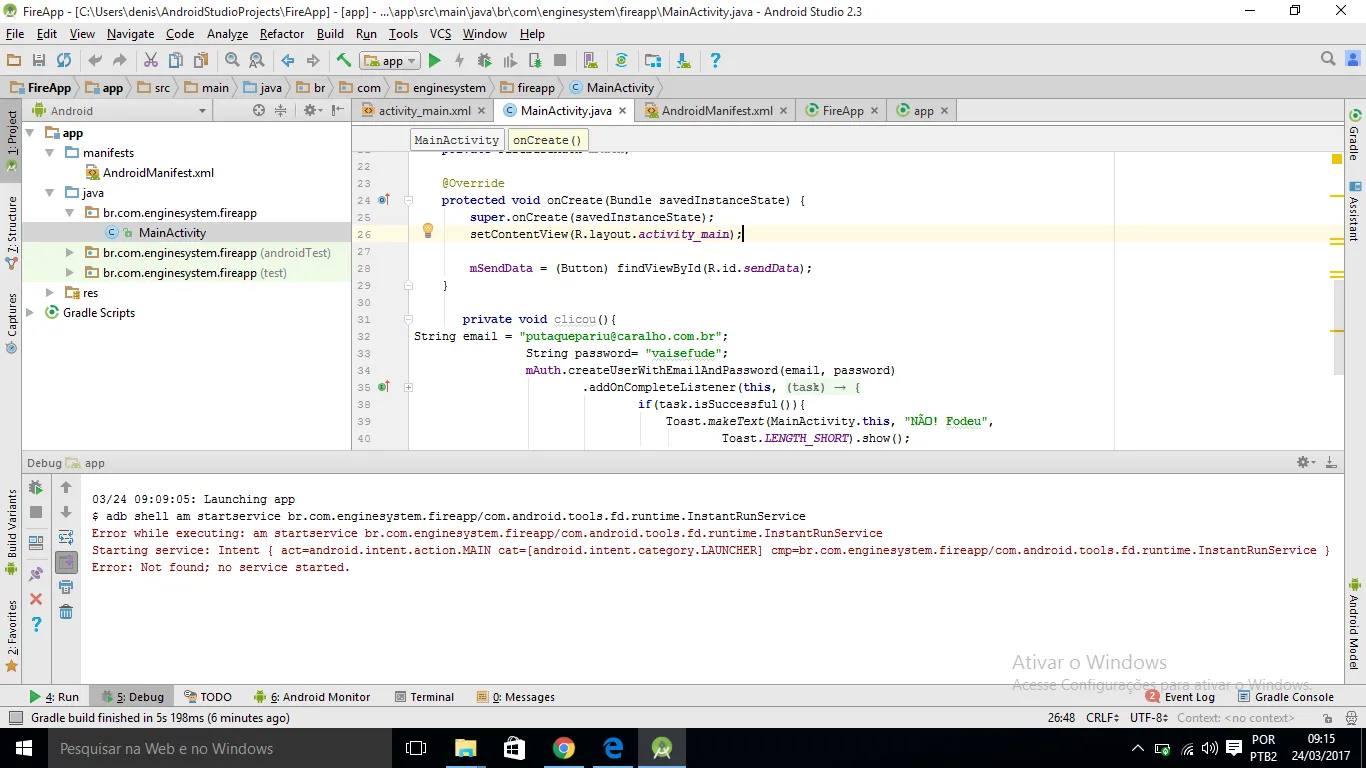
Task: Rerun debug session in Debug panel
Action: click(36, 488)
